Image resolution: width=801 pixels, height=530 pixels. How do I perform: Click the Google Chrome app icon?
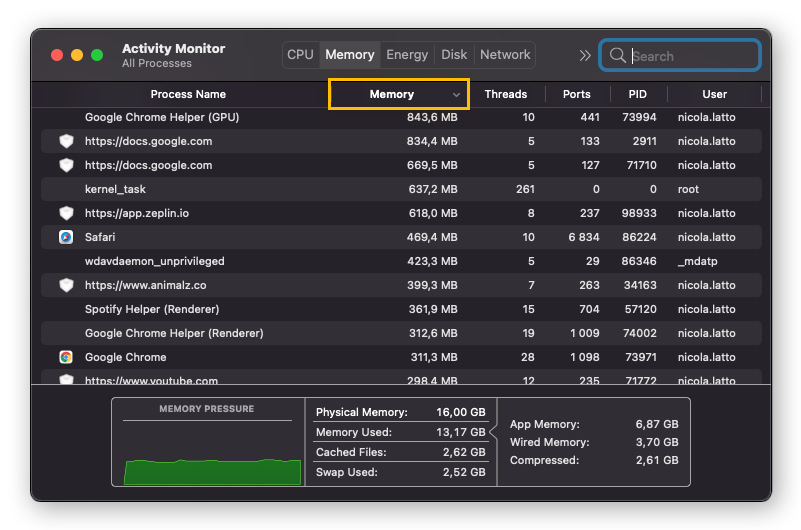coord(66,357)
